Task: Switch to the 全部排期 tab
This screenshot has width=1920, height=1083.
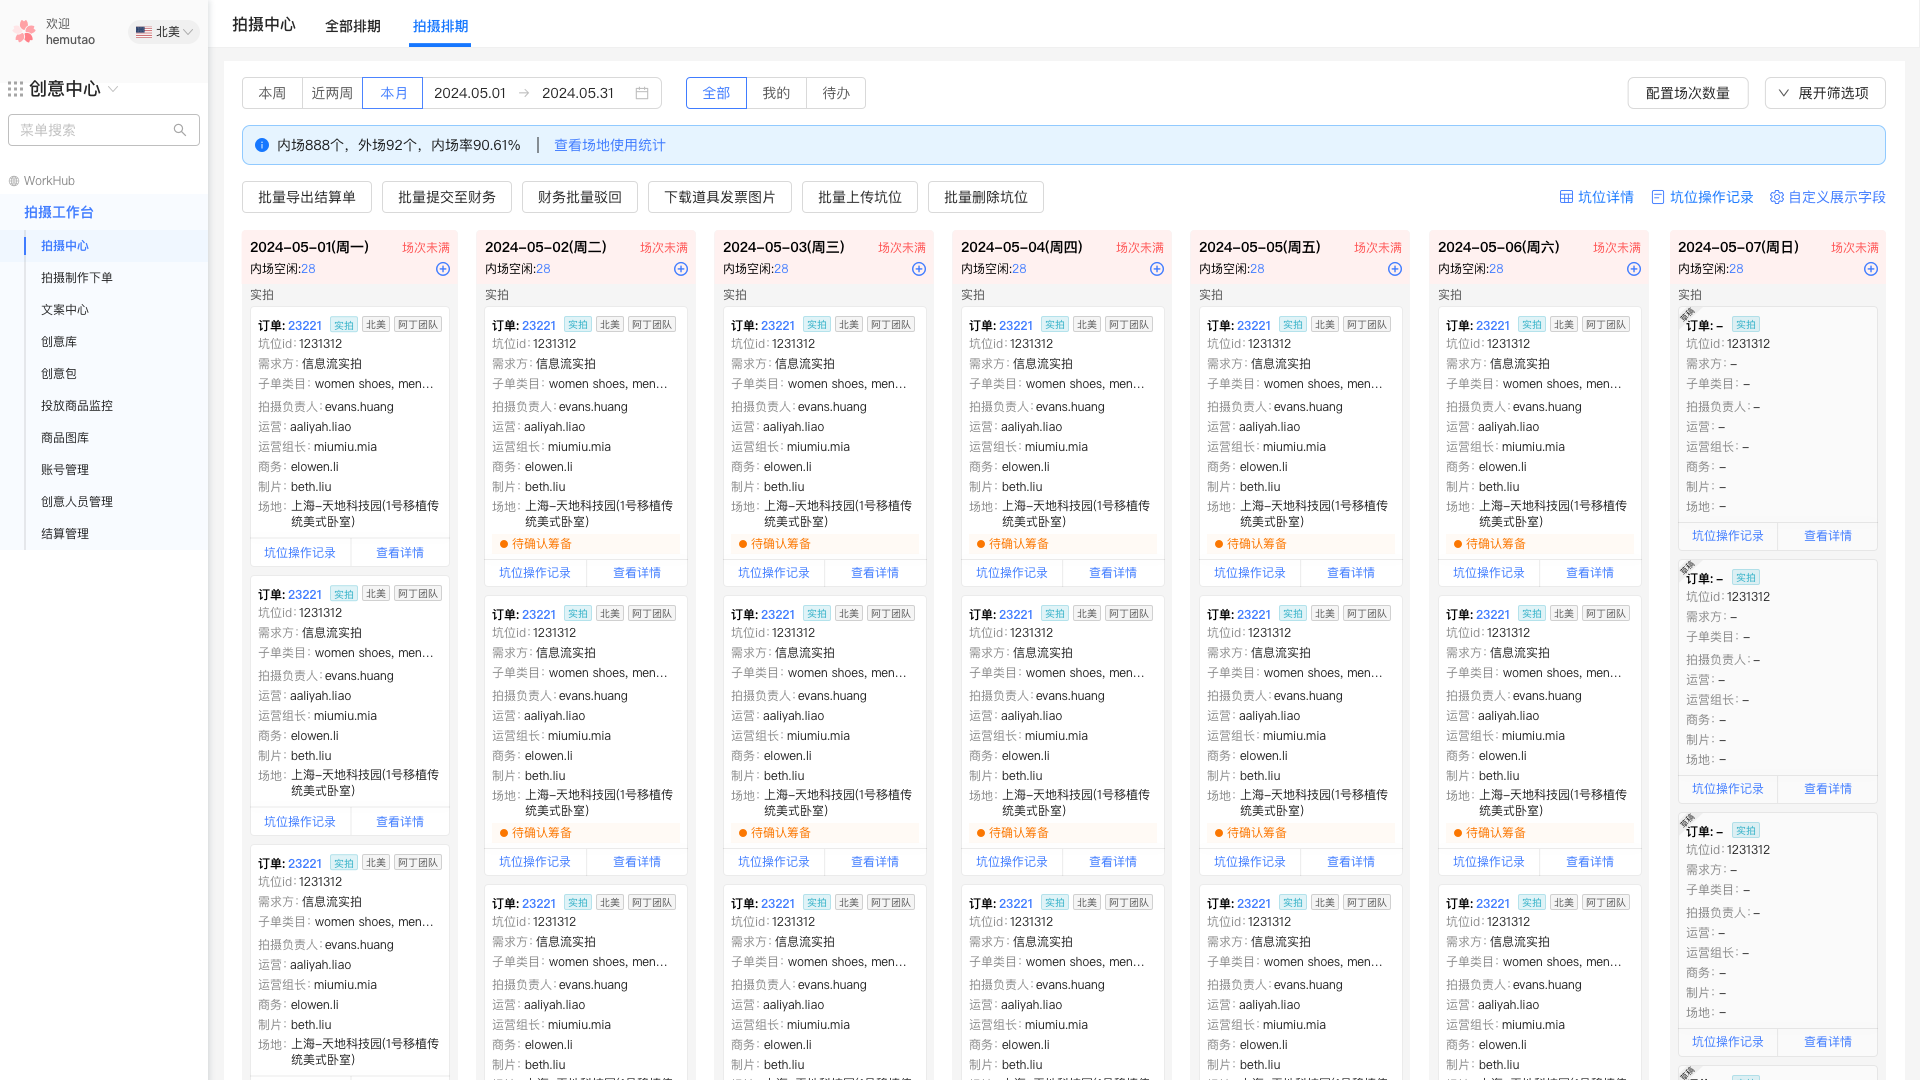Action: coord(353,26)
